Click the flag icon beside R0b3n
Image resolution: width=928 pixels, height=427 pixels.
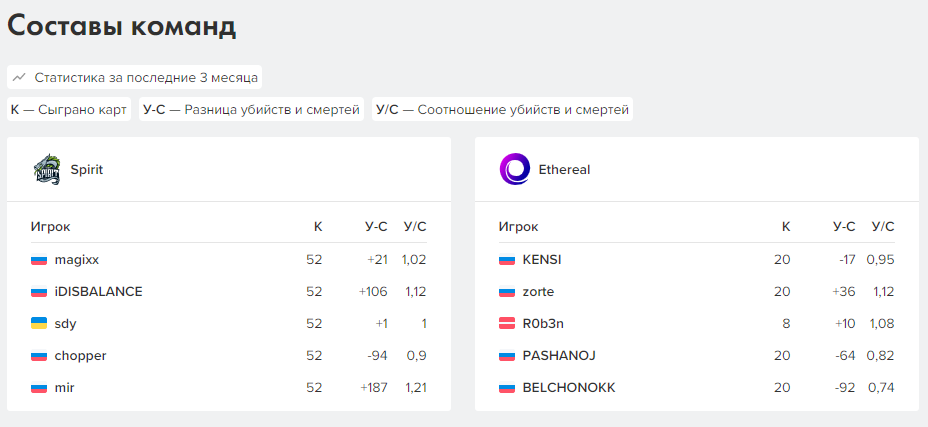(507, 324)
